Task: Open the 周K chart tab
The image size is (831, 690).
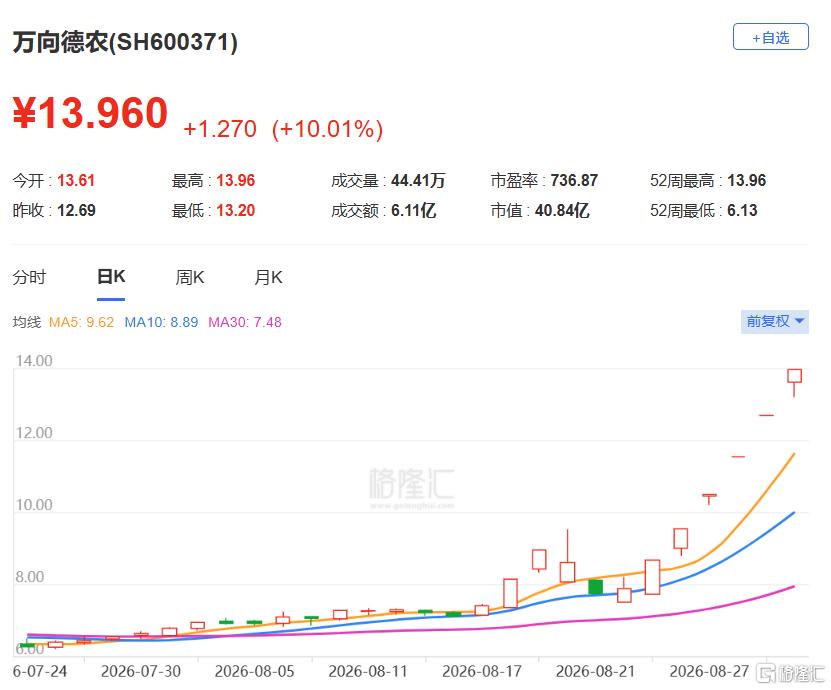Action: click(x=190, y=277)
